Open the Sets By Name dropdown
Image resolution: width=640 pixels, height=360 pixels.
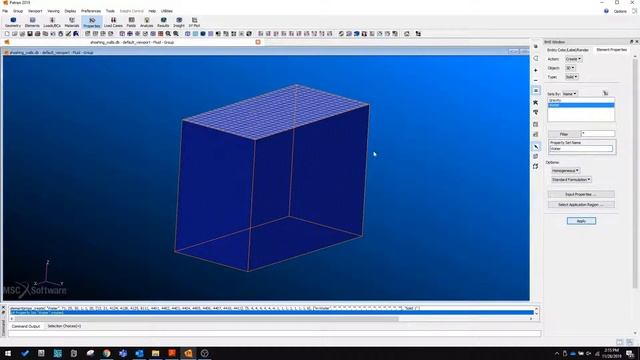(569, 94)
